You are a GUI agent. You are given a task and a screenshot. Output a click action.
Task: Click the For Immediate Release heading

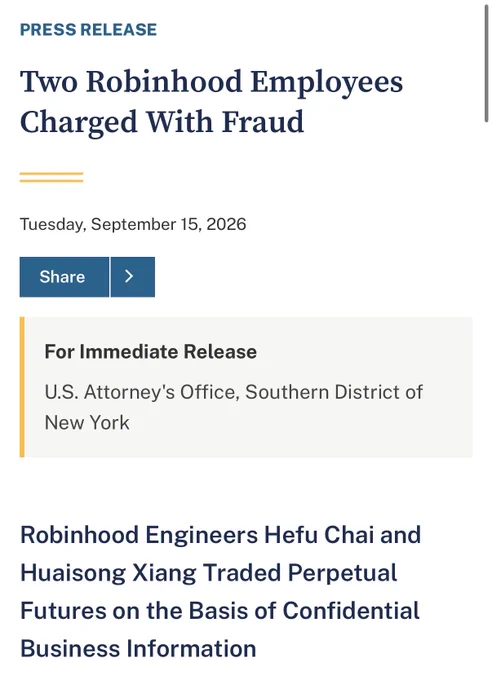tap(151, 351)
